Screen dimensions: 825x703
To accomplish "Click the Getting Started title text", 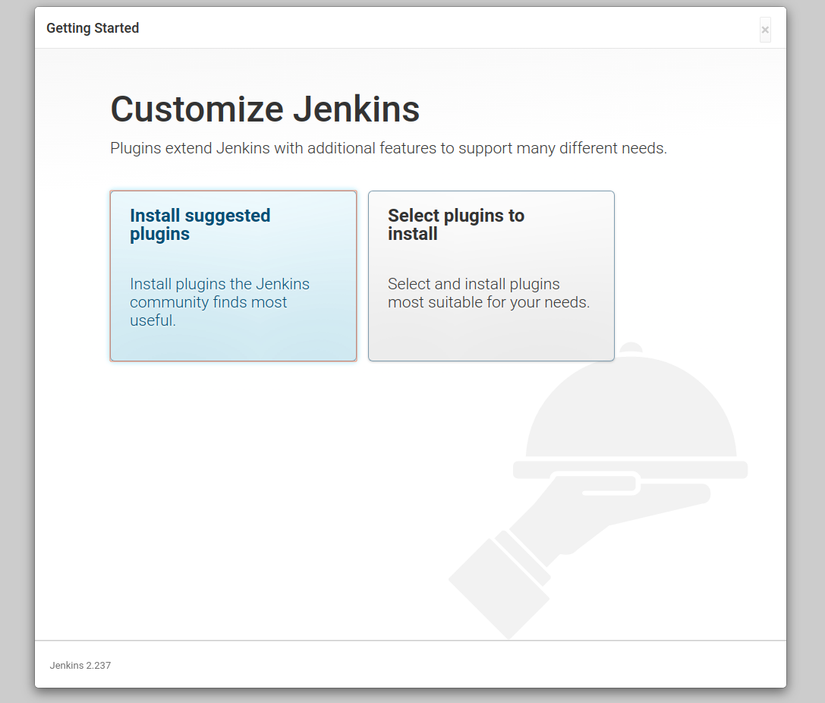I will [x=93, y=28].
